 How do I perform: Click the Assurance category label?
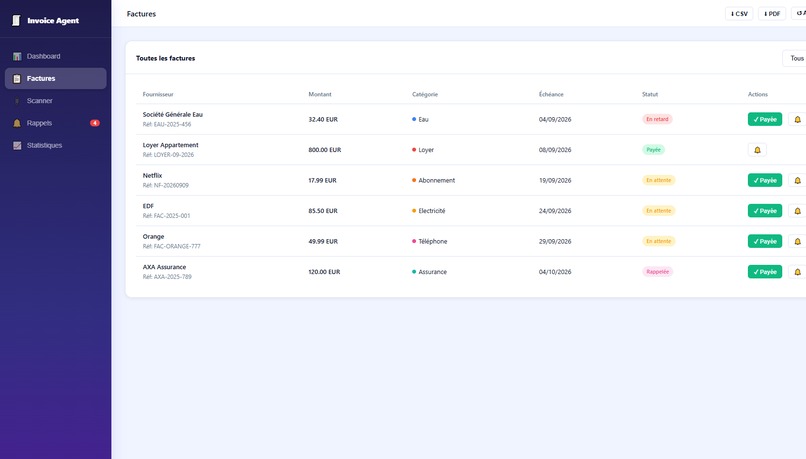tap(432, 272)
